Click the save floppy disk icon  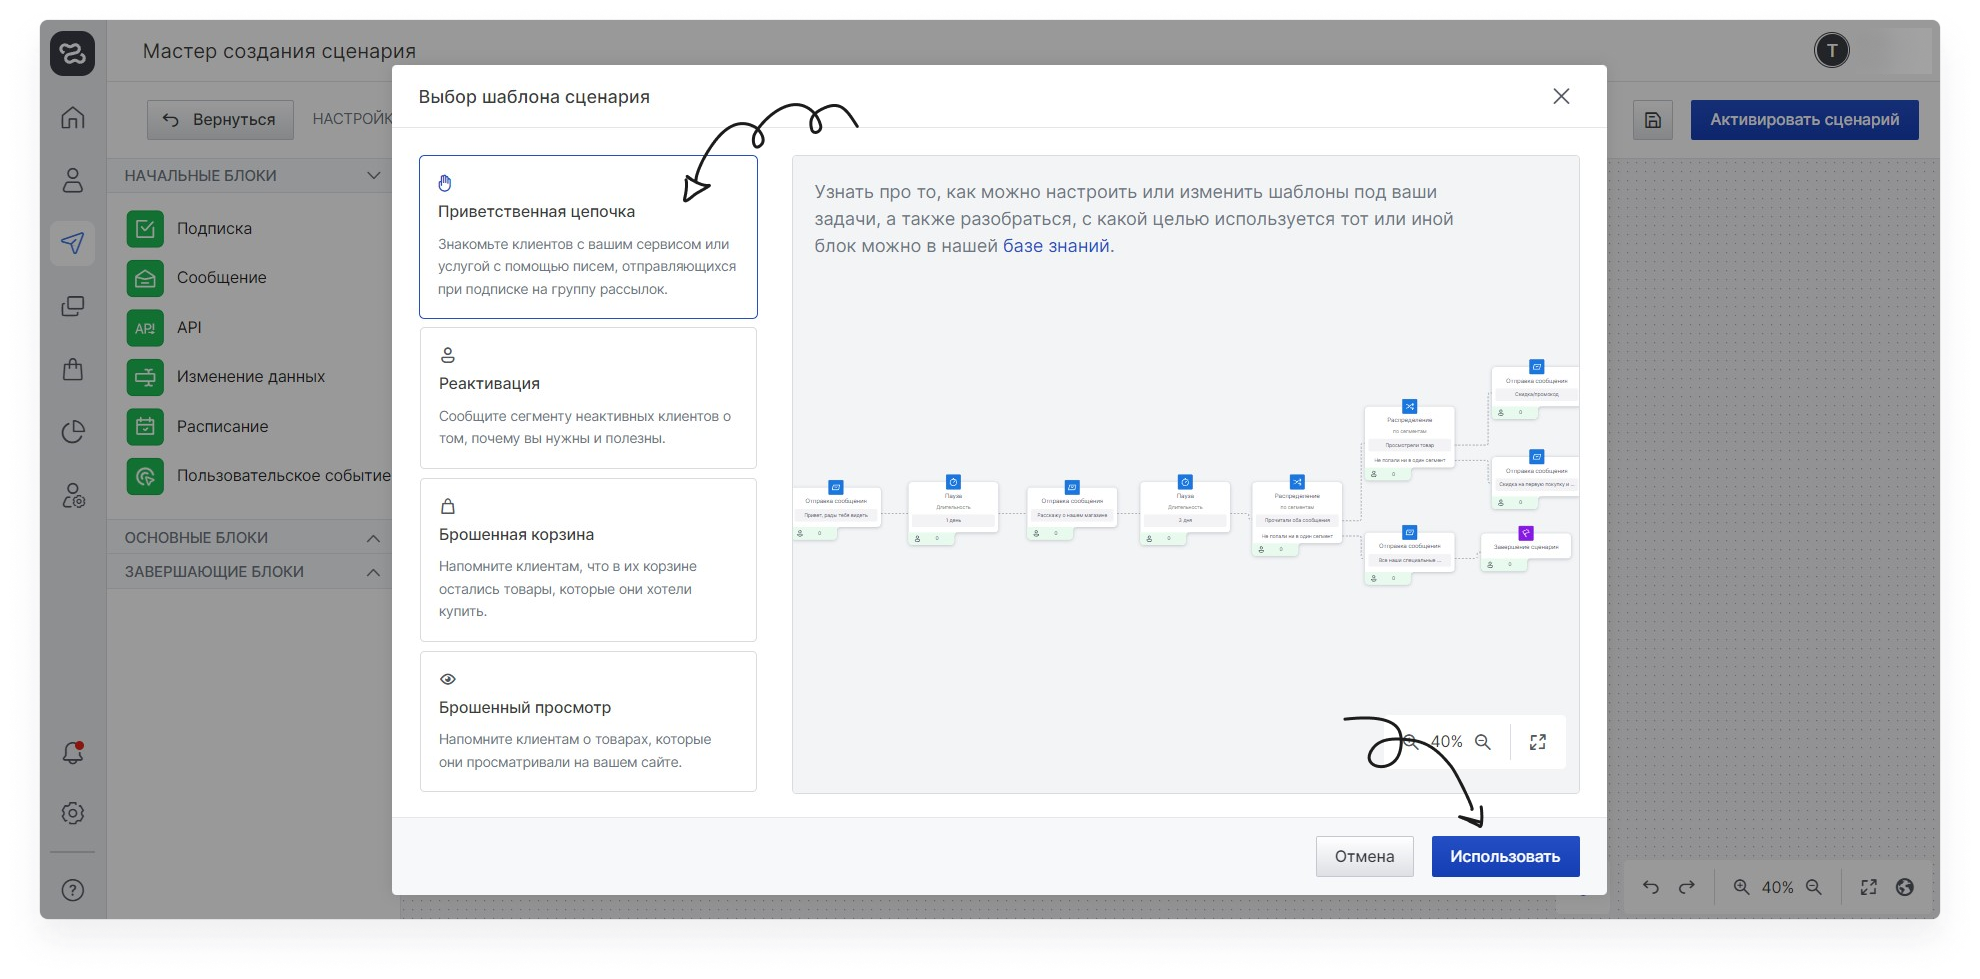pos(1653,120)
